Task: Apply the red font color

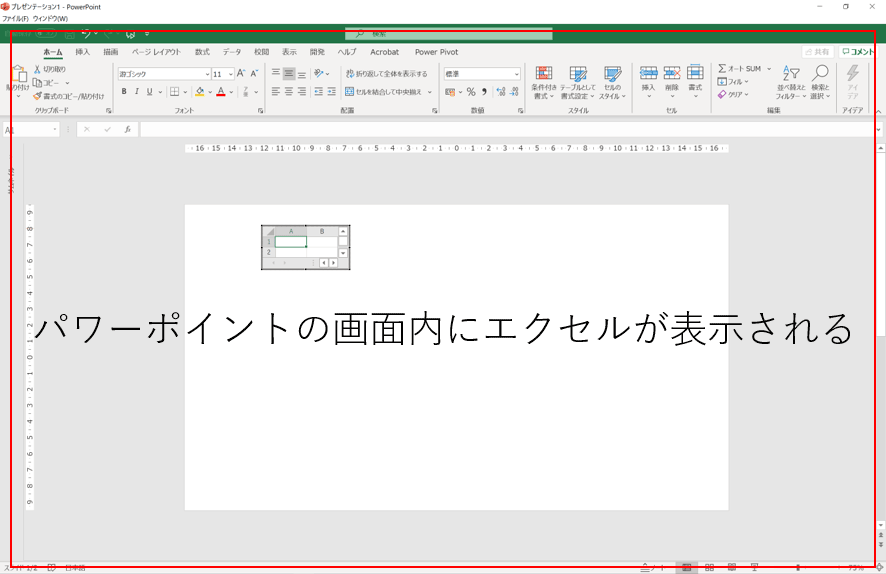Action: click(221, 92)
